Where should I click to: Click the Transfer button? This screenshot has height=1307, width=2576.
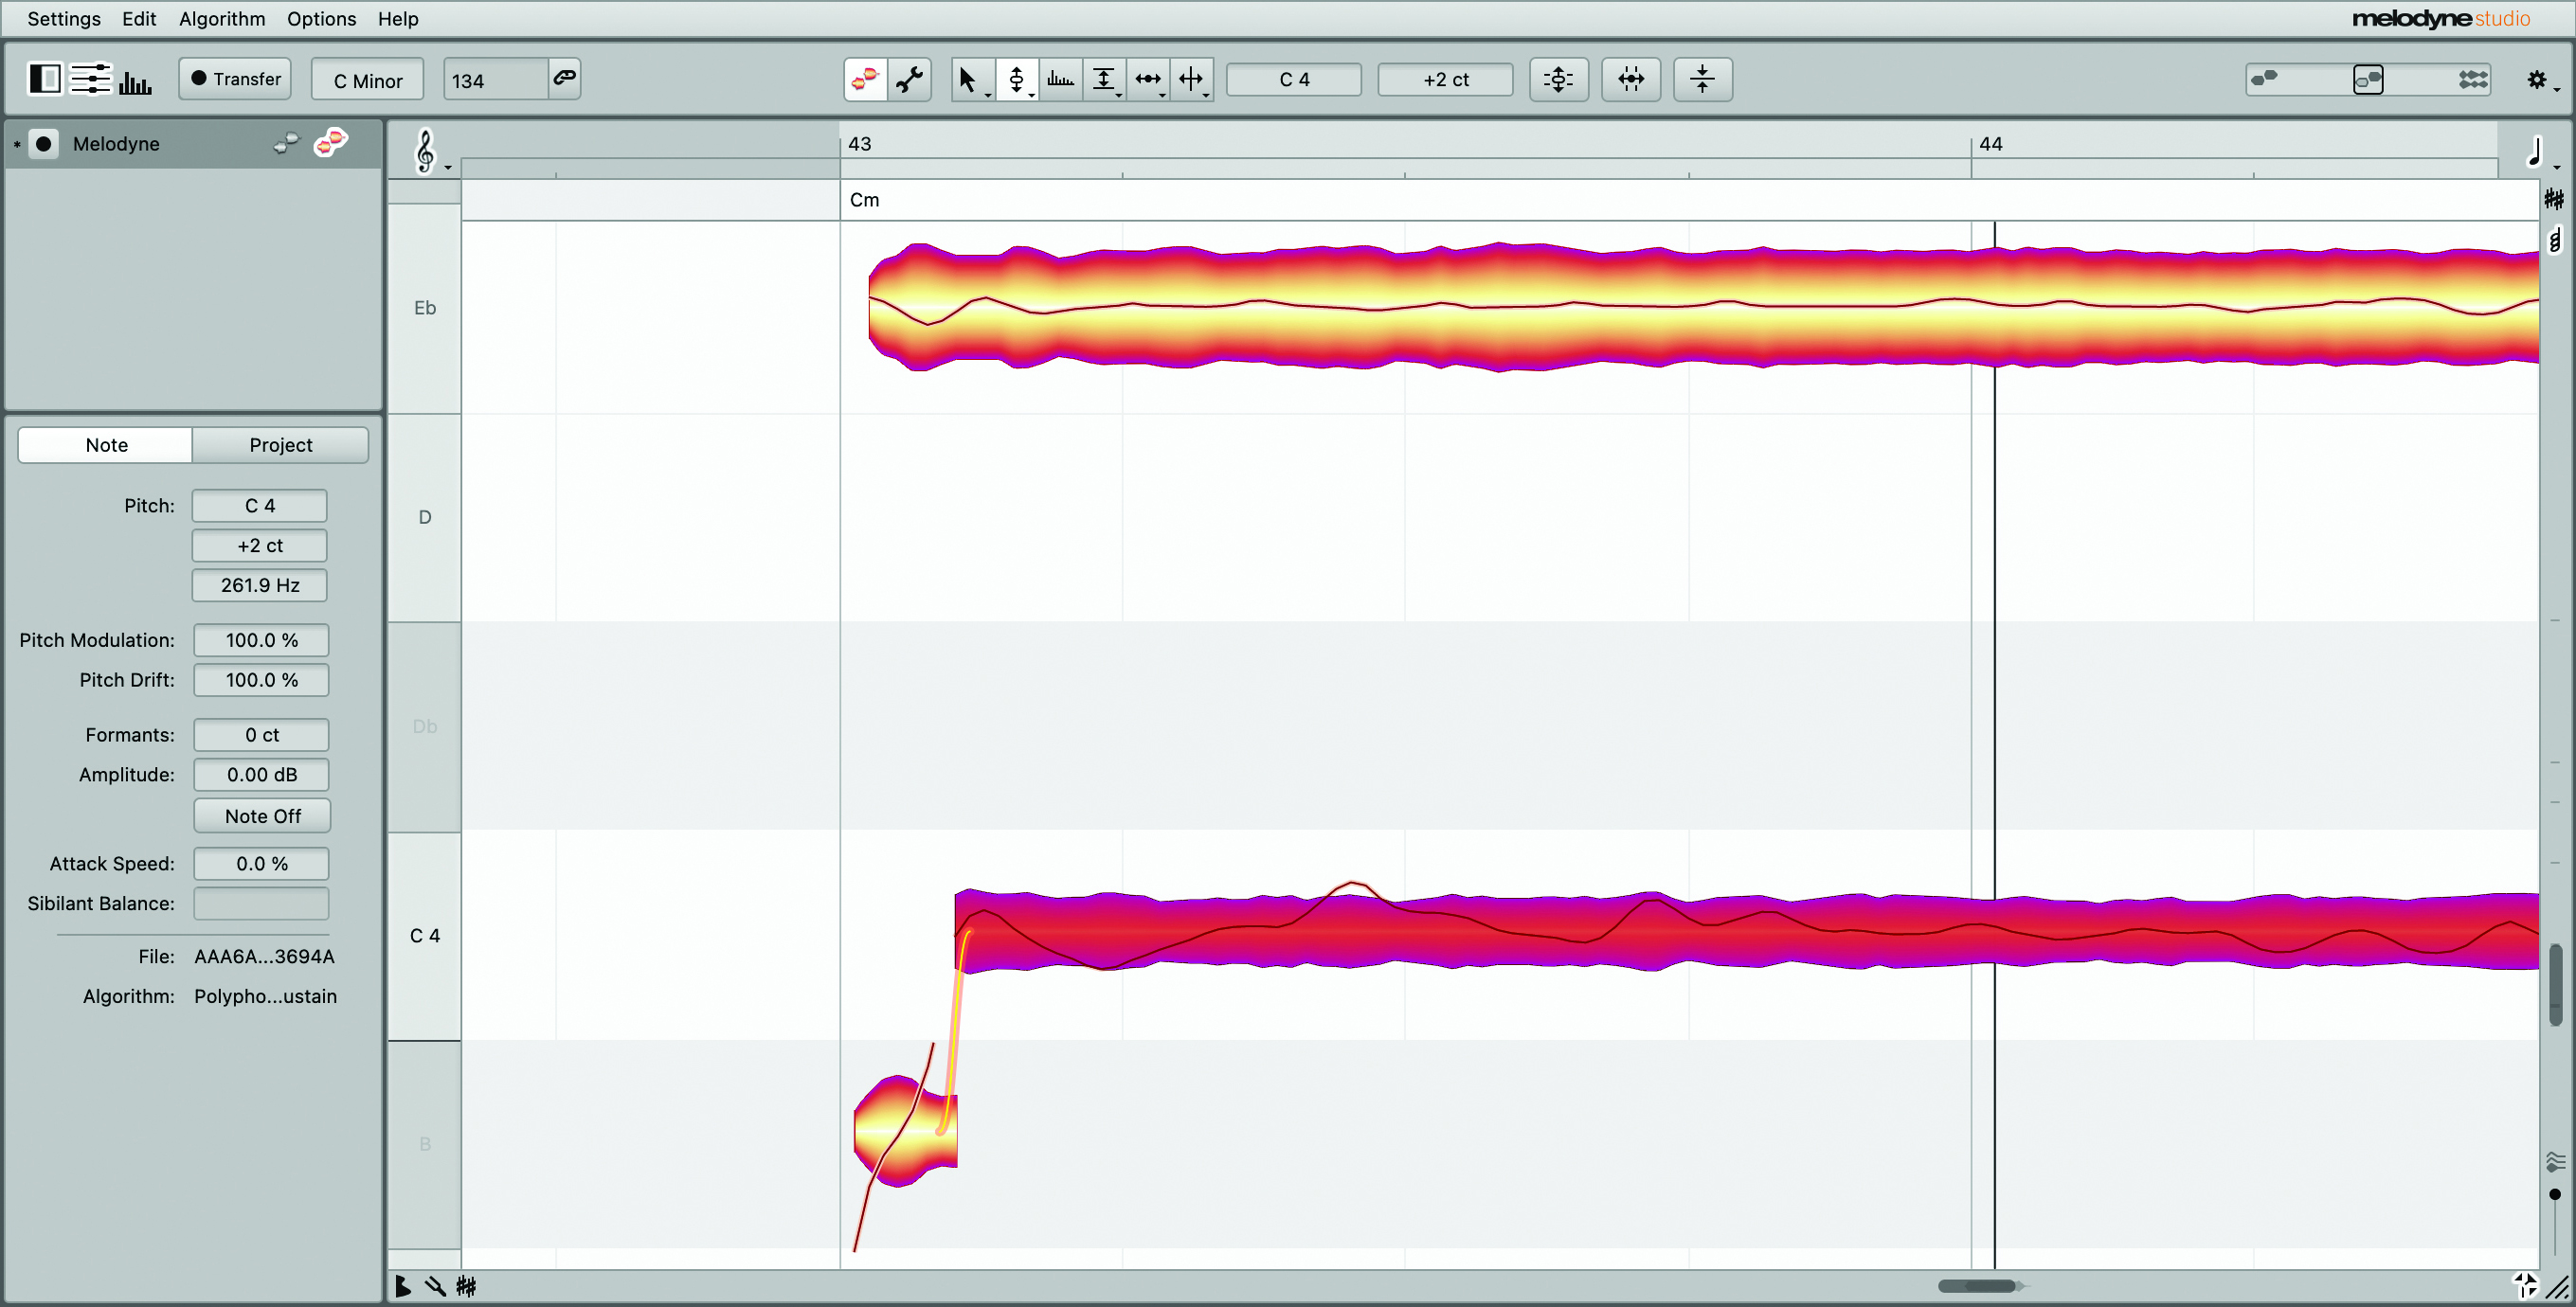[235, 79]
